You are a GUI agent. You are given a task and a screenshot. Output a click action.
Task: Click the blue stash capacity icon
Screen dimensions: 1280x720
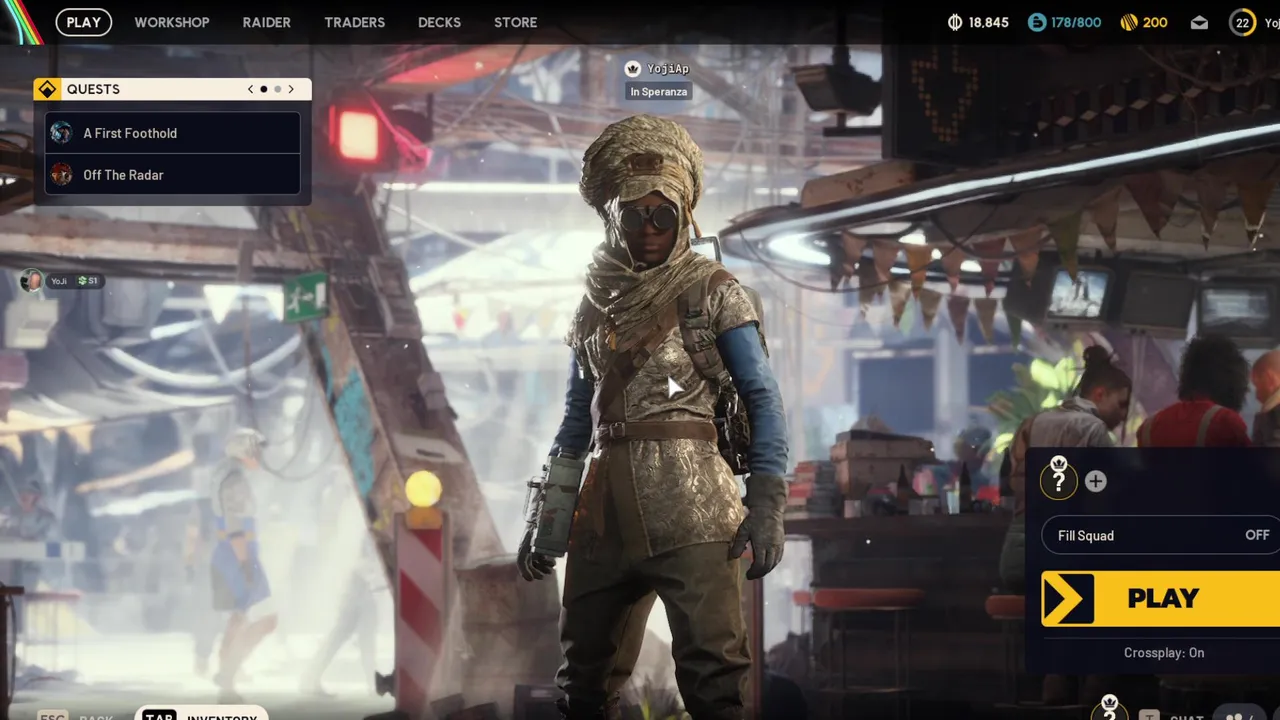coord(1037,22)
